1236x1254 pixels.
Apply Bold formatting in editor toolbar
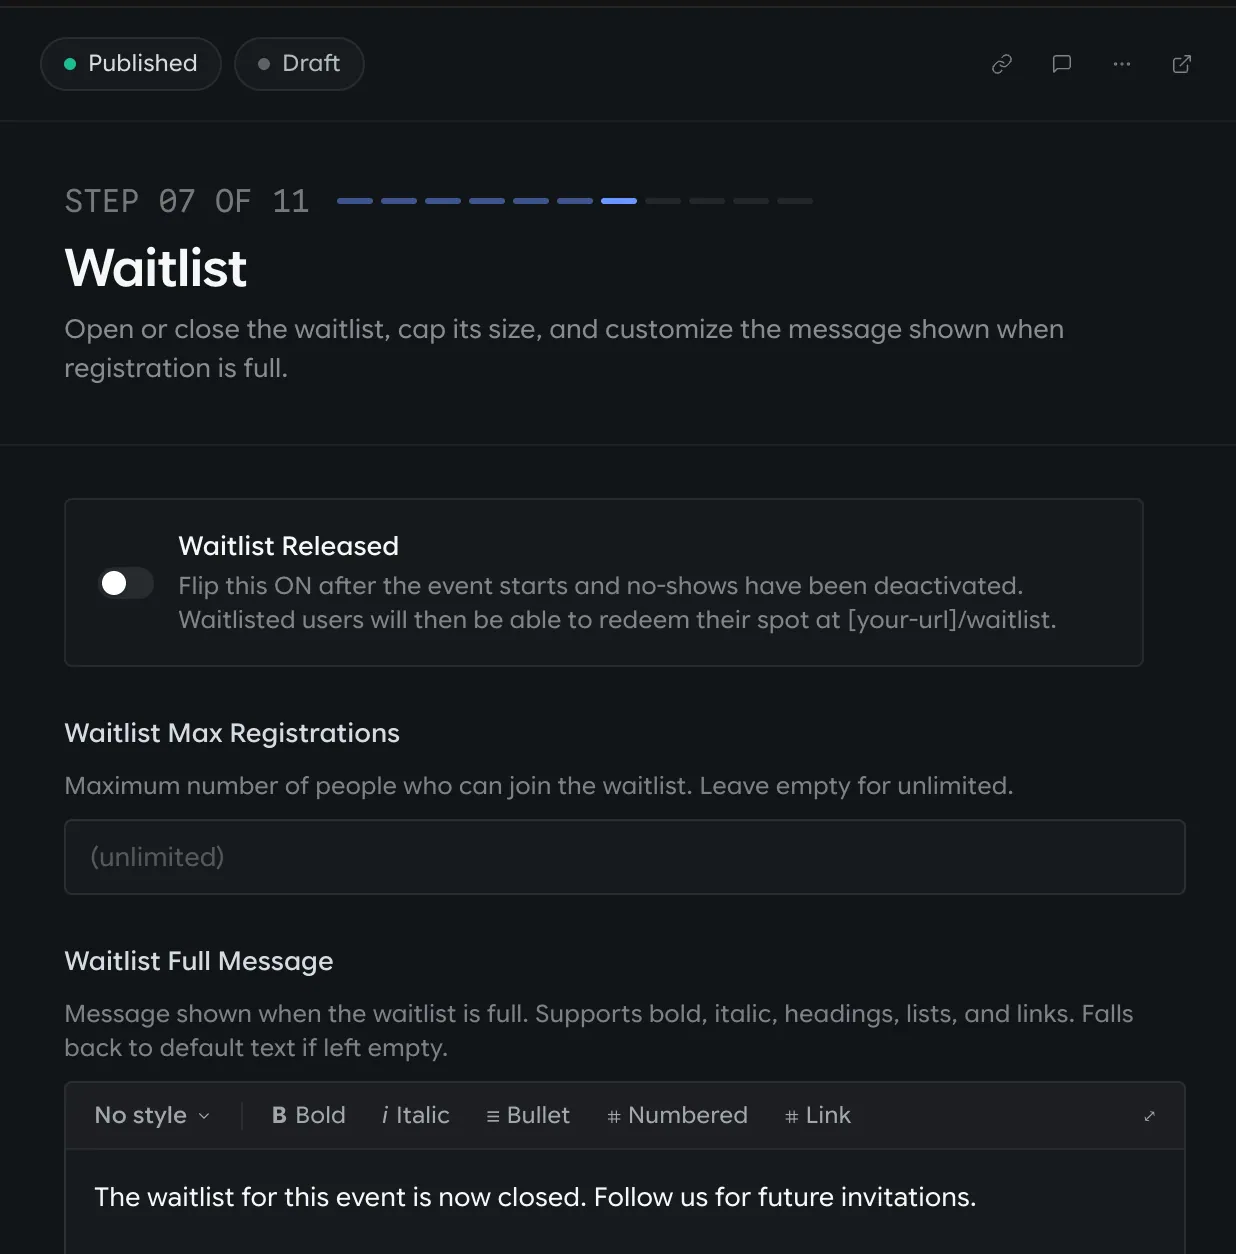[x=308, y=1115]
